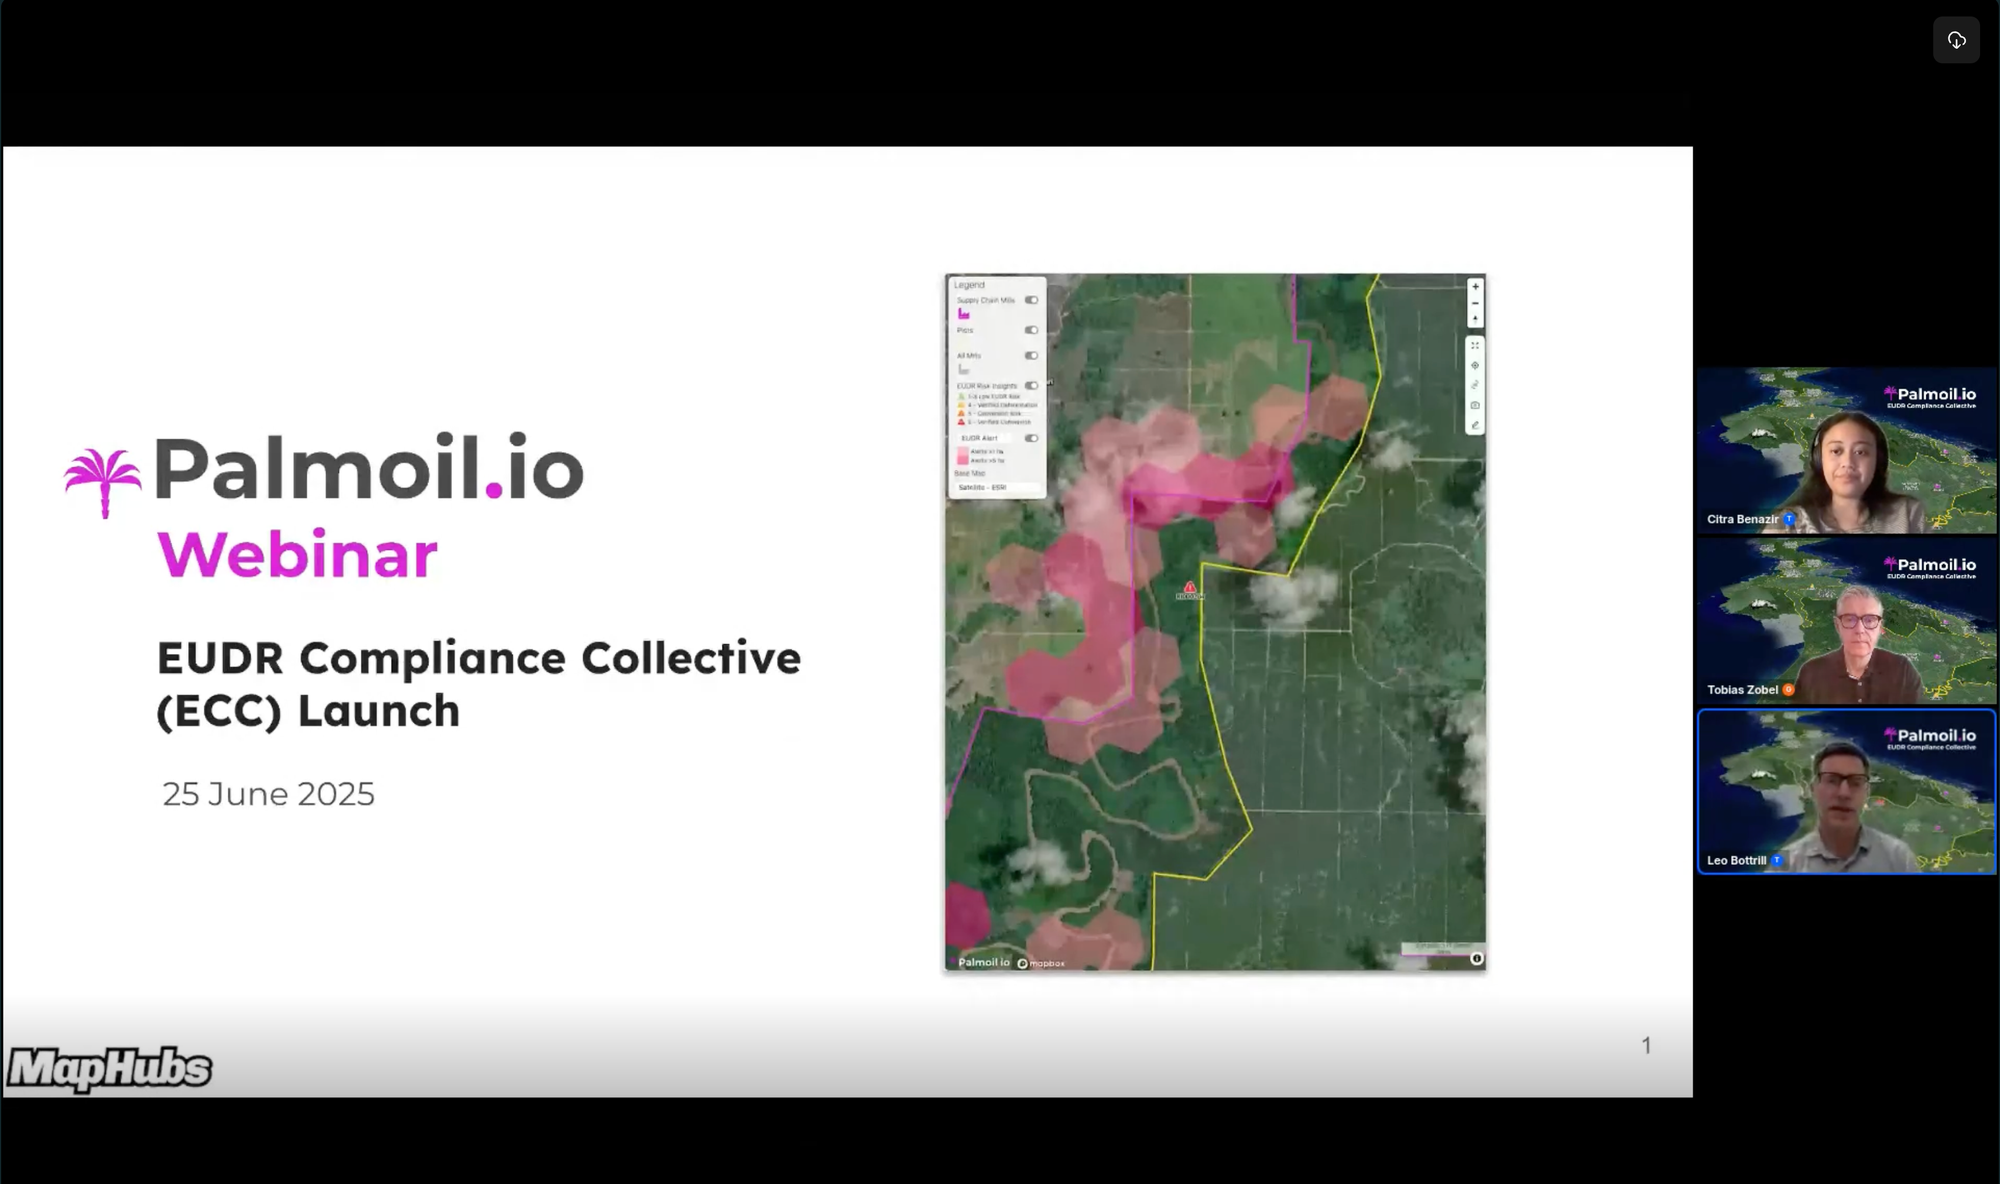The height and width of the screenshot is (1184, 2000).
Task: Click the 'Webinar' slide heading
Action: [297, 554]
